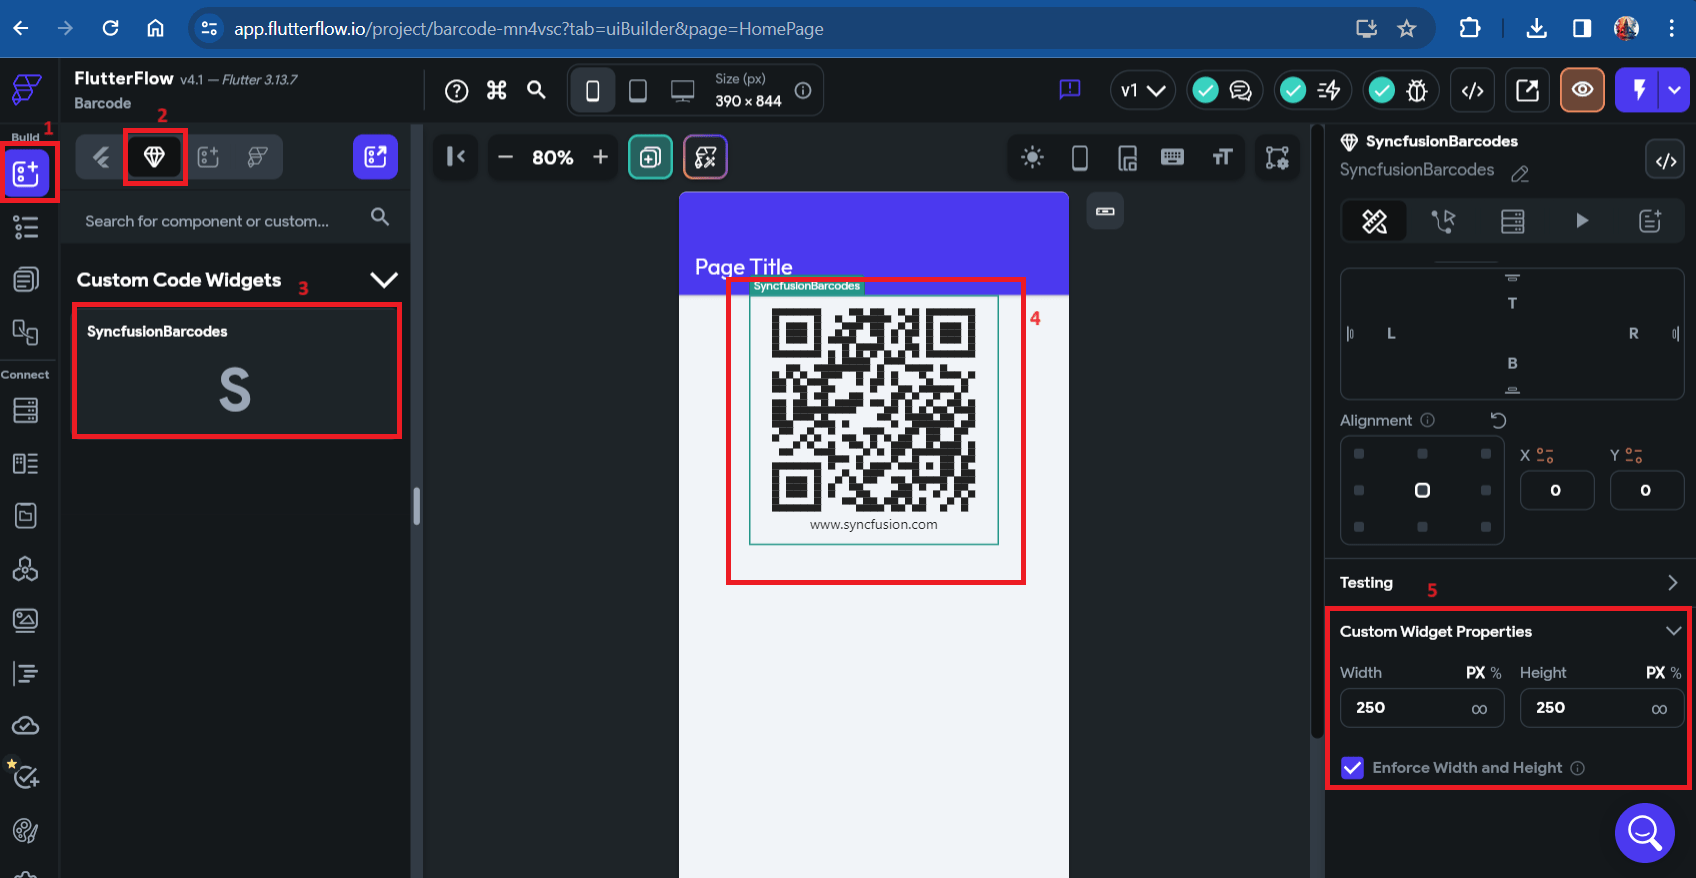Click the View Code button in toolbar
Screen dimensions: 1696x878
pyautogui.click(x=1472, y=91)
